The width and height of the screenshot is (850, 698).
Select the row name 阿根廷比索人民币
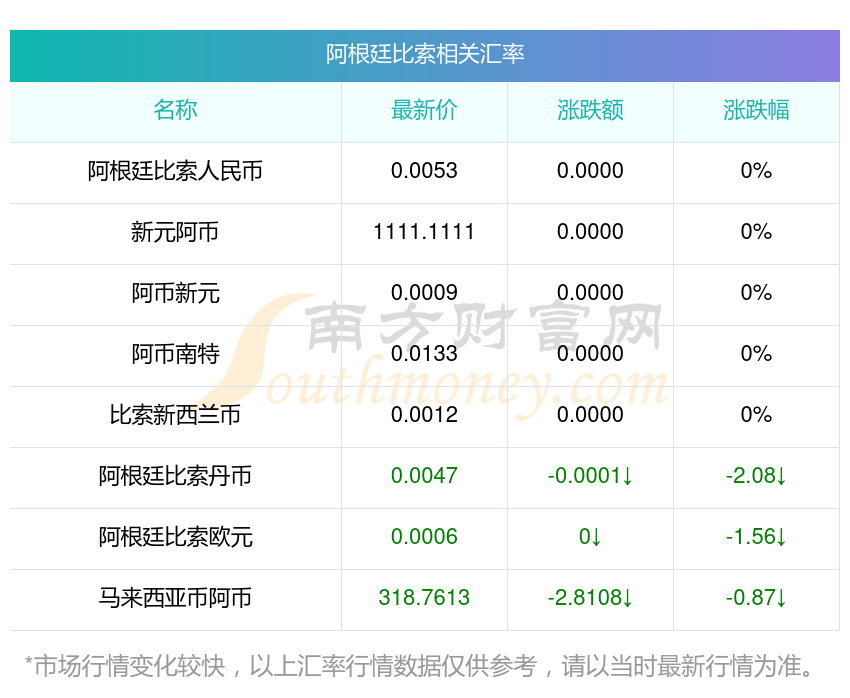[x=175, y=171]
